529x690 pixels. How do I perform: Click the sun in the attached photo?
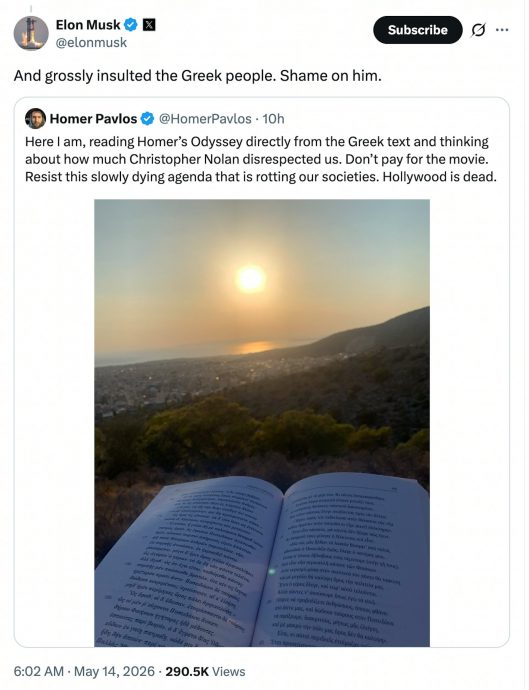tap(250, 279)
